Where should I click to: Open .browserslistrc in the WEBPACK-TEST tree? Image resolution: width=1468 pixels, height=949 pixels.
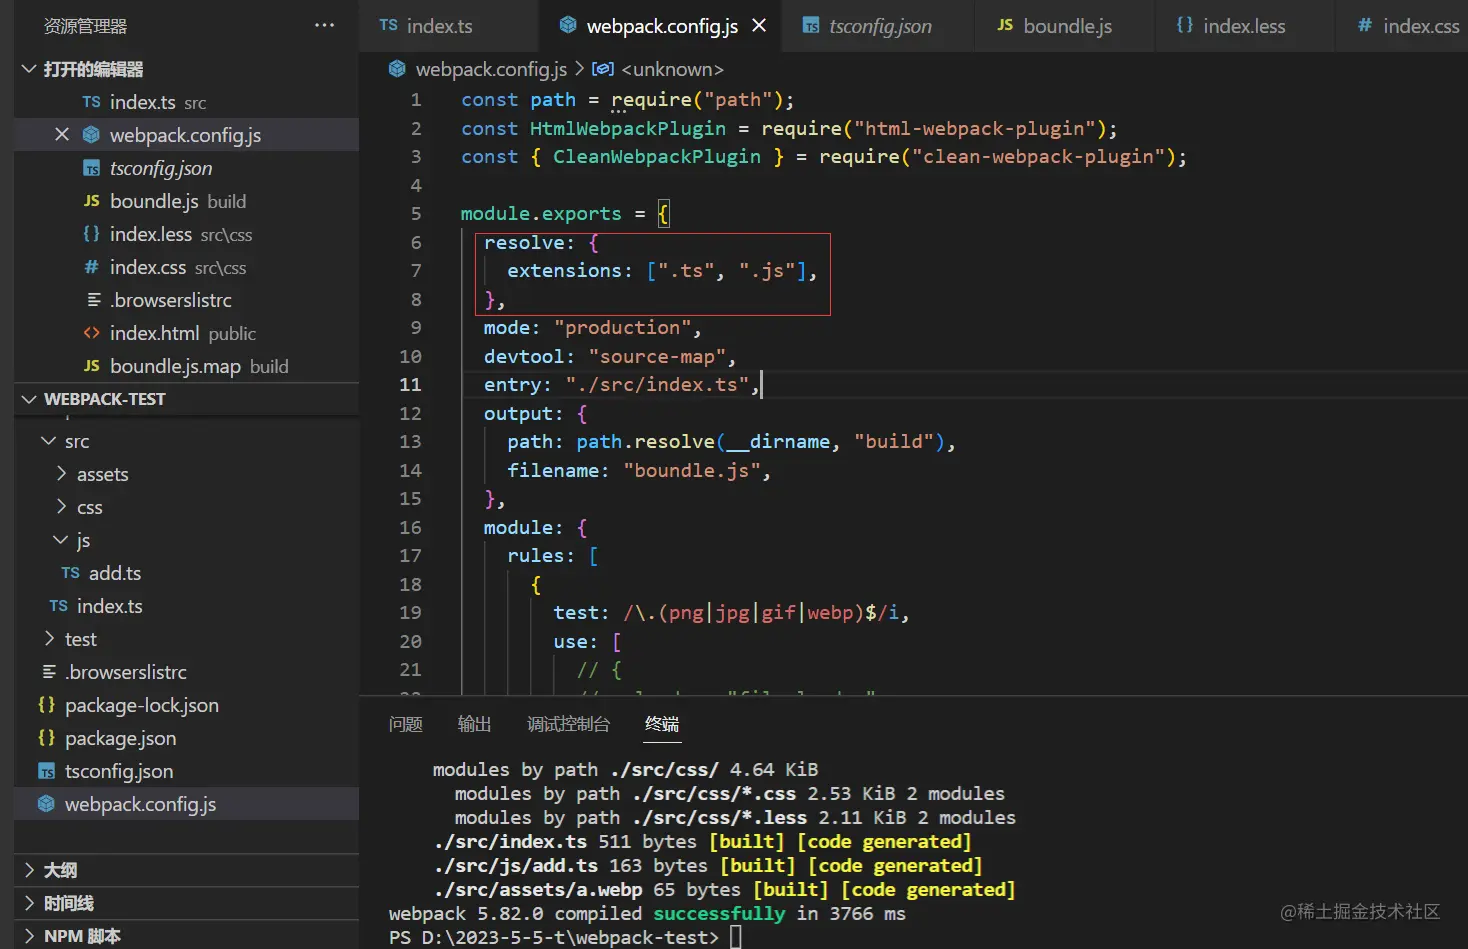pyautogui.click(x=126, y=672)
